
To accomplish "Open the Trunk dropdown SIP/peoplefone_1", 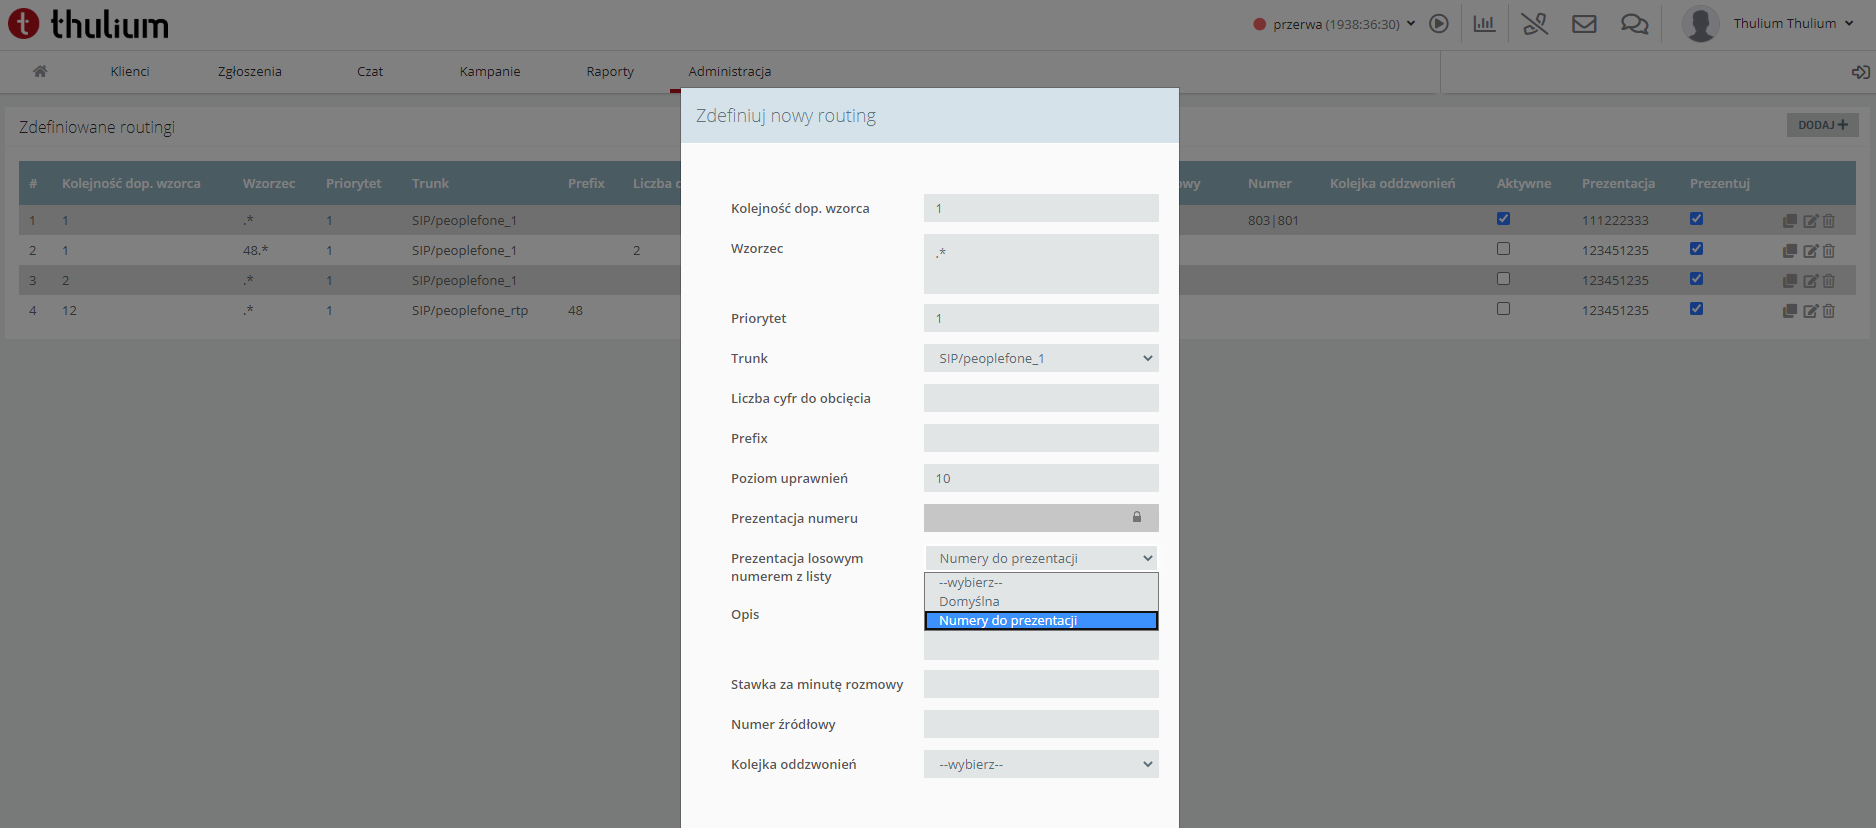I will click(x=1041, y=358).
